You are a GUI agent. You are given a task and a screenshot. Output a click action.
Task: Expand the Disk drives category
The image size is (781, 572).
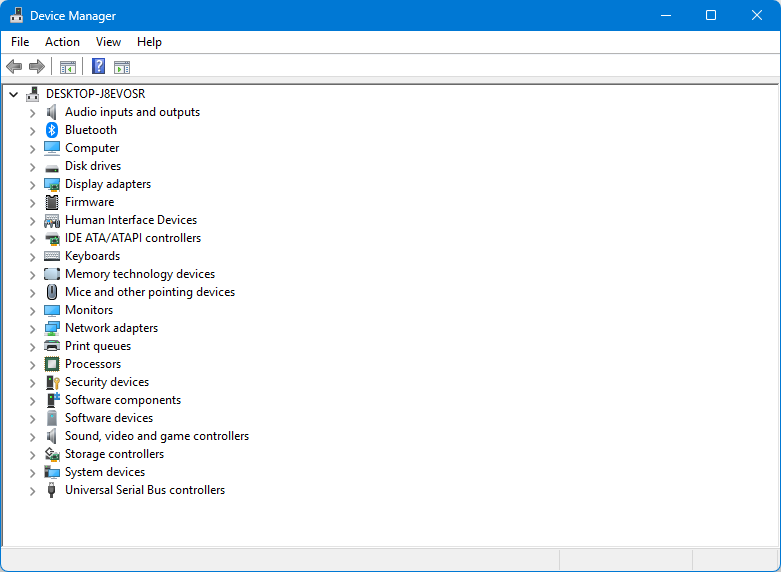tap(32, 166)
